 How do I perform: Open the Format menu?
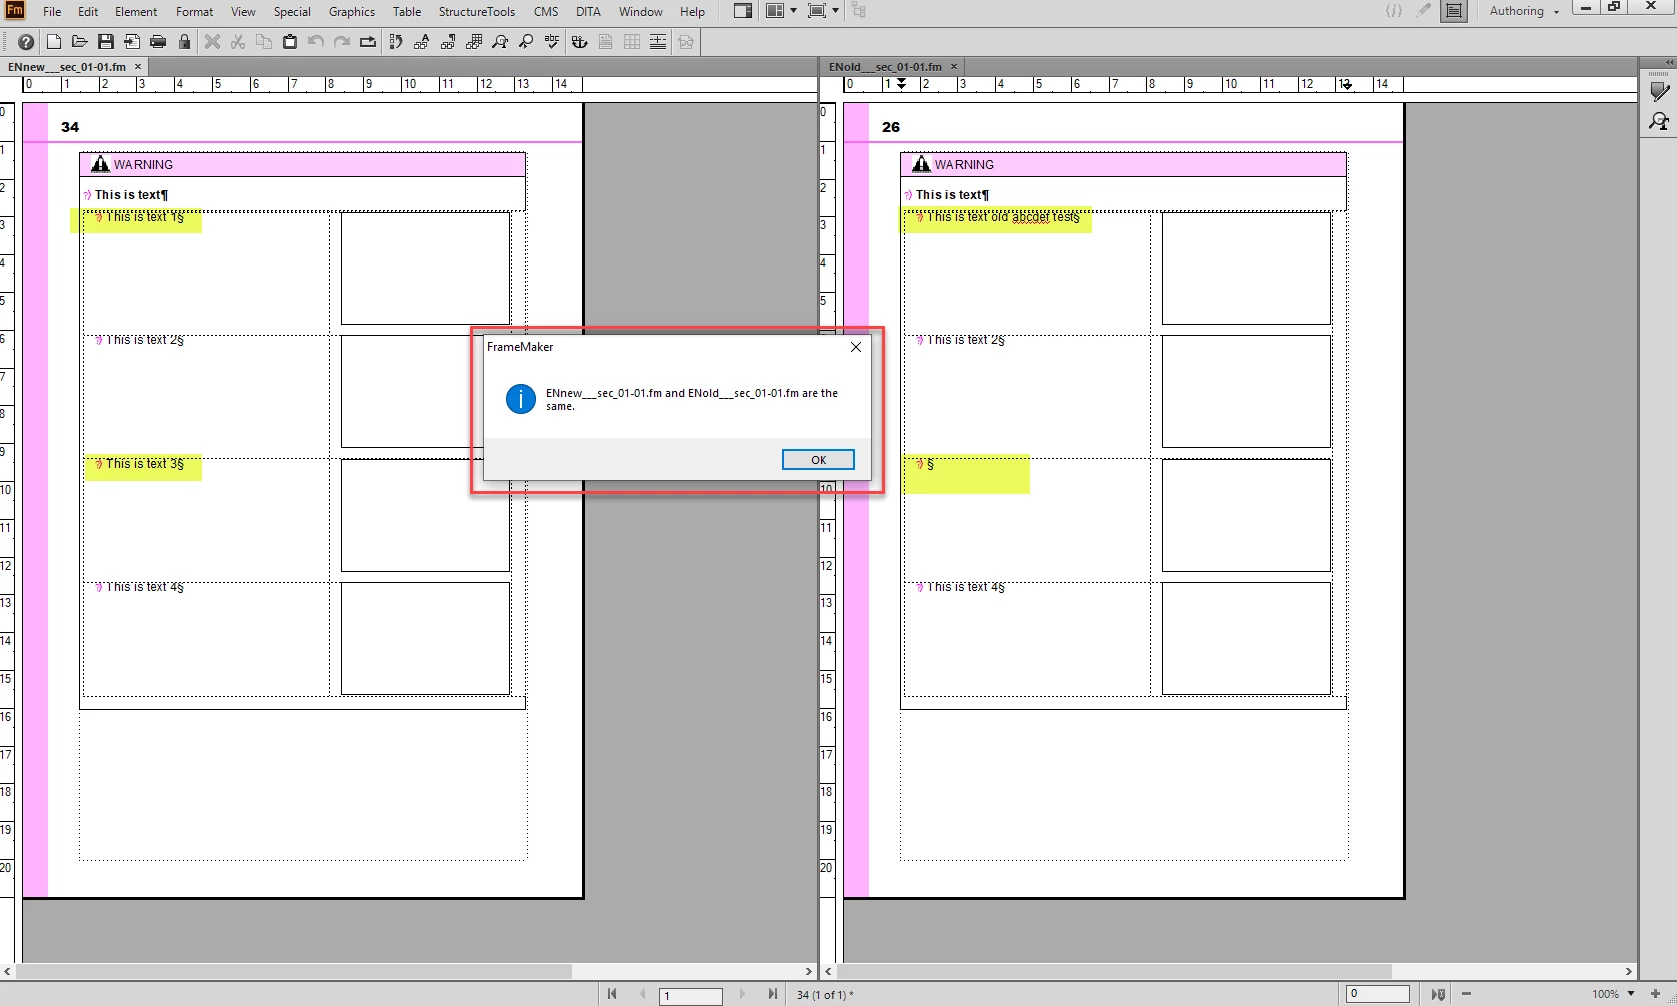coord(194,12)
